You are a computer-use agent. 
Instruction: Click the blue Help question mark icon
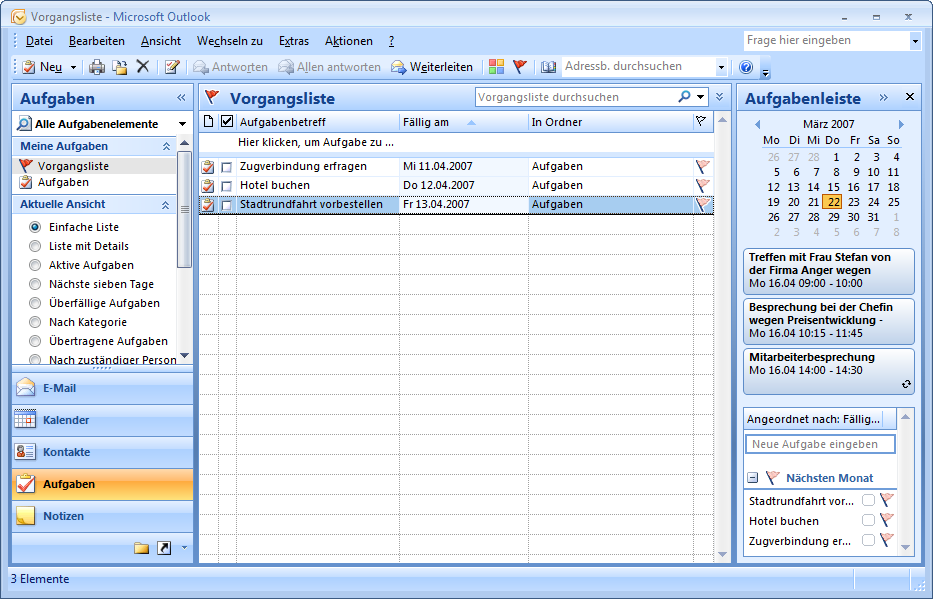click(745, 67)
